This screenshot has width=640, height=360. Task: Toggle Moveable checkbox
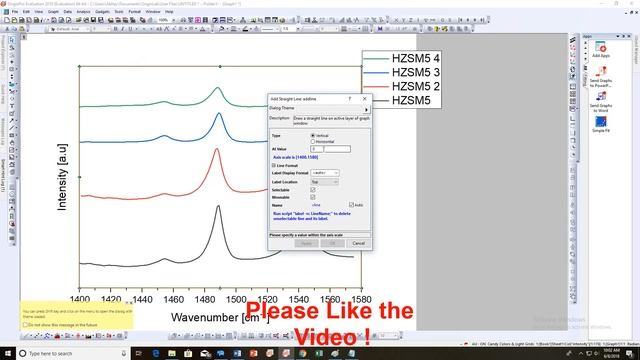pos(313,197)
